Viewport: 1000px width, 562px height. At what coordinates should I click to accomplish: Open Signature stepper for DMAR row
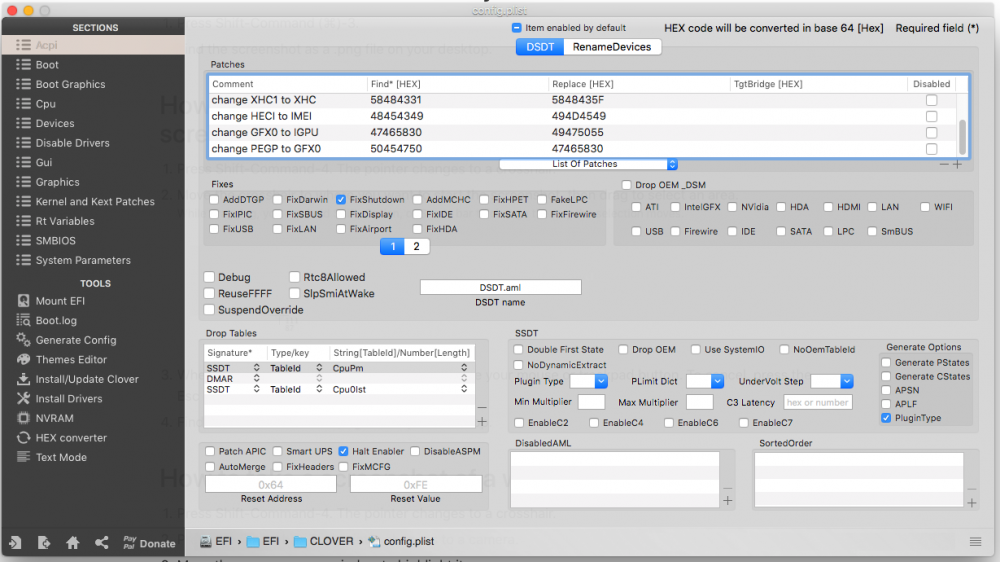click(256, 379)
